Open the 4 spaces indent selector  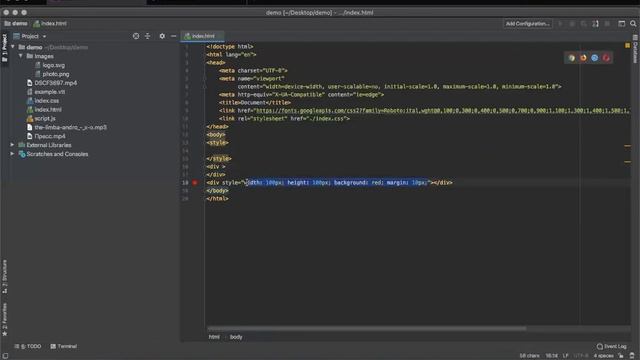(x=603, y=356)
